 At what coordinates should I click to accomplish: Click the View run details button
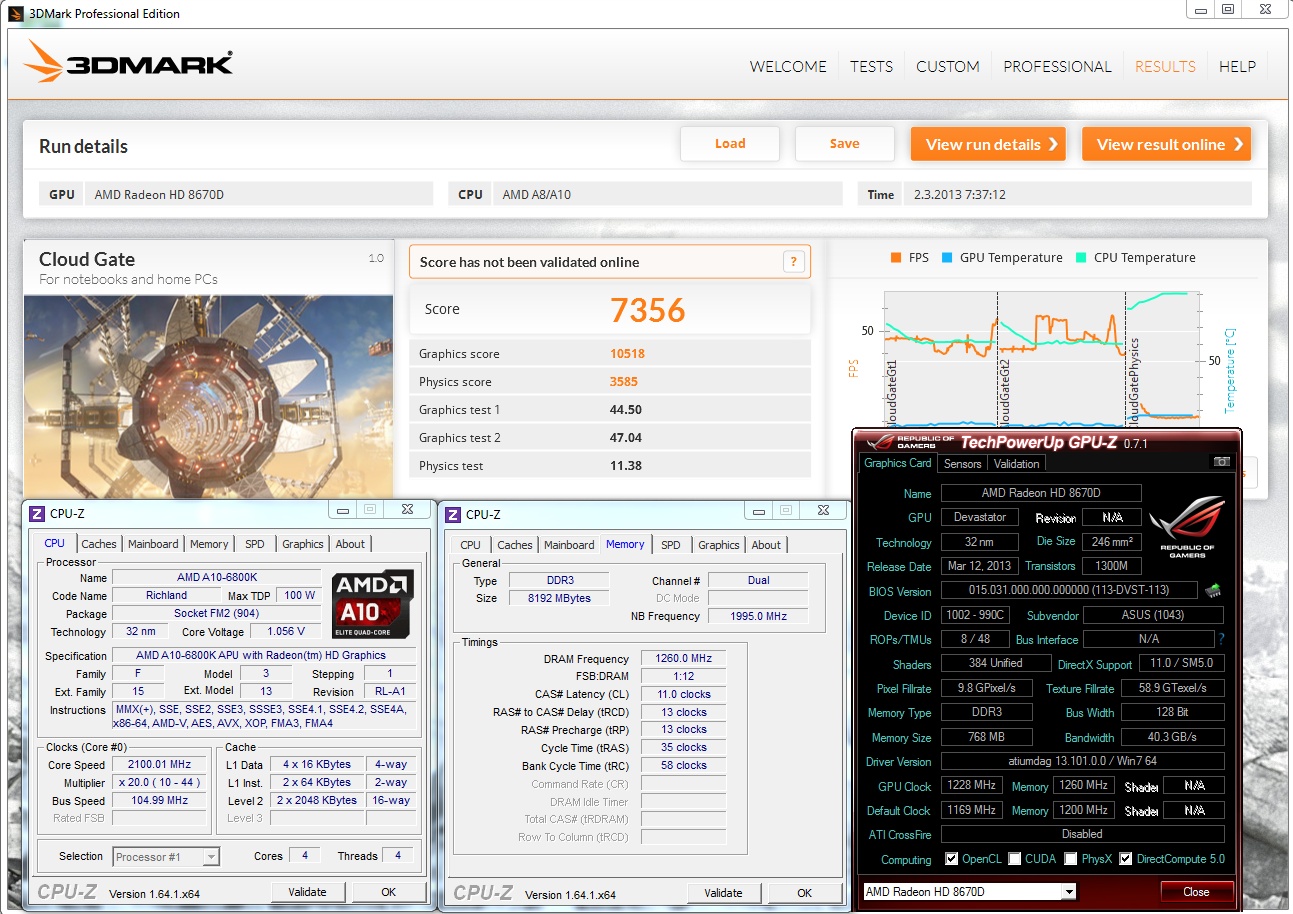(988, 144)
